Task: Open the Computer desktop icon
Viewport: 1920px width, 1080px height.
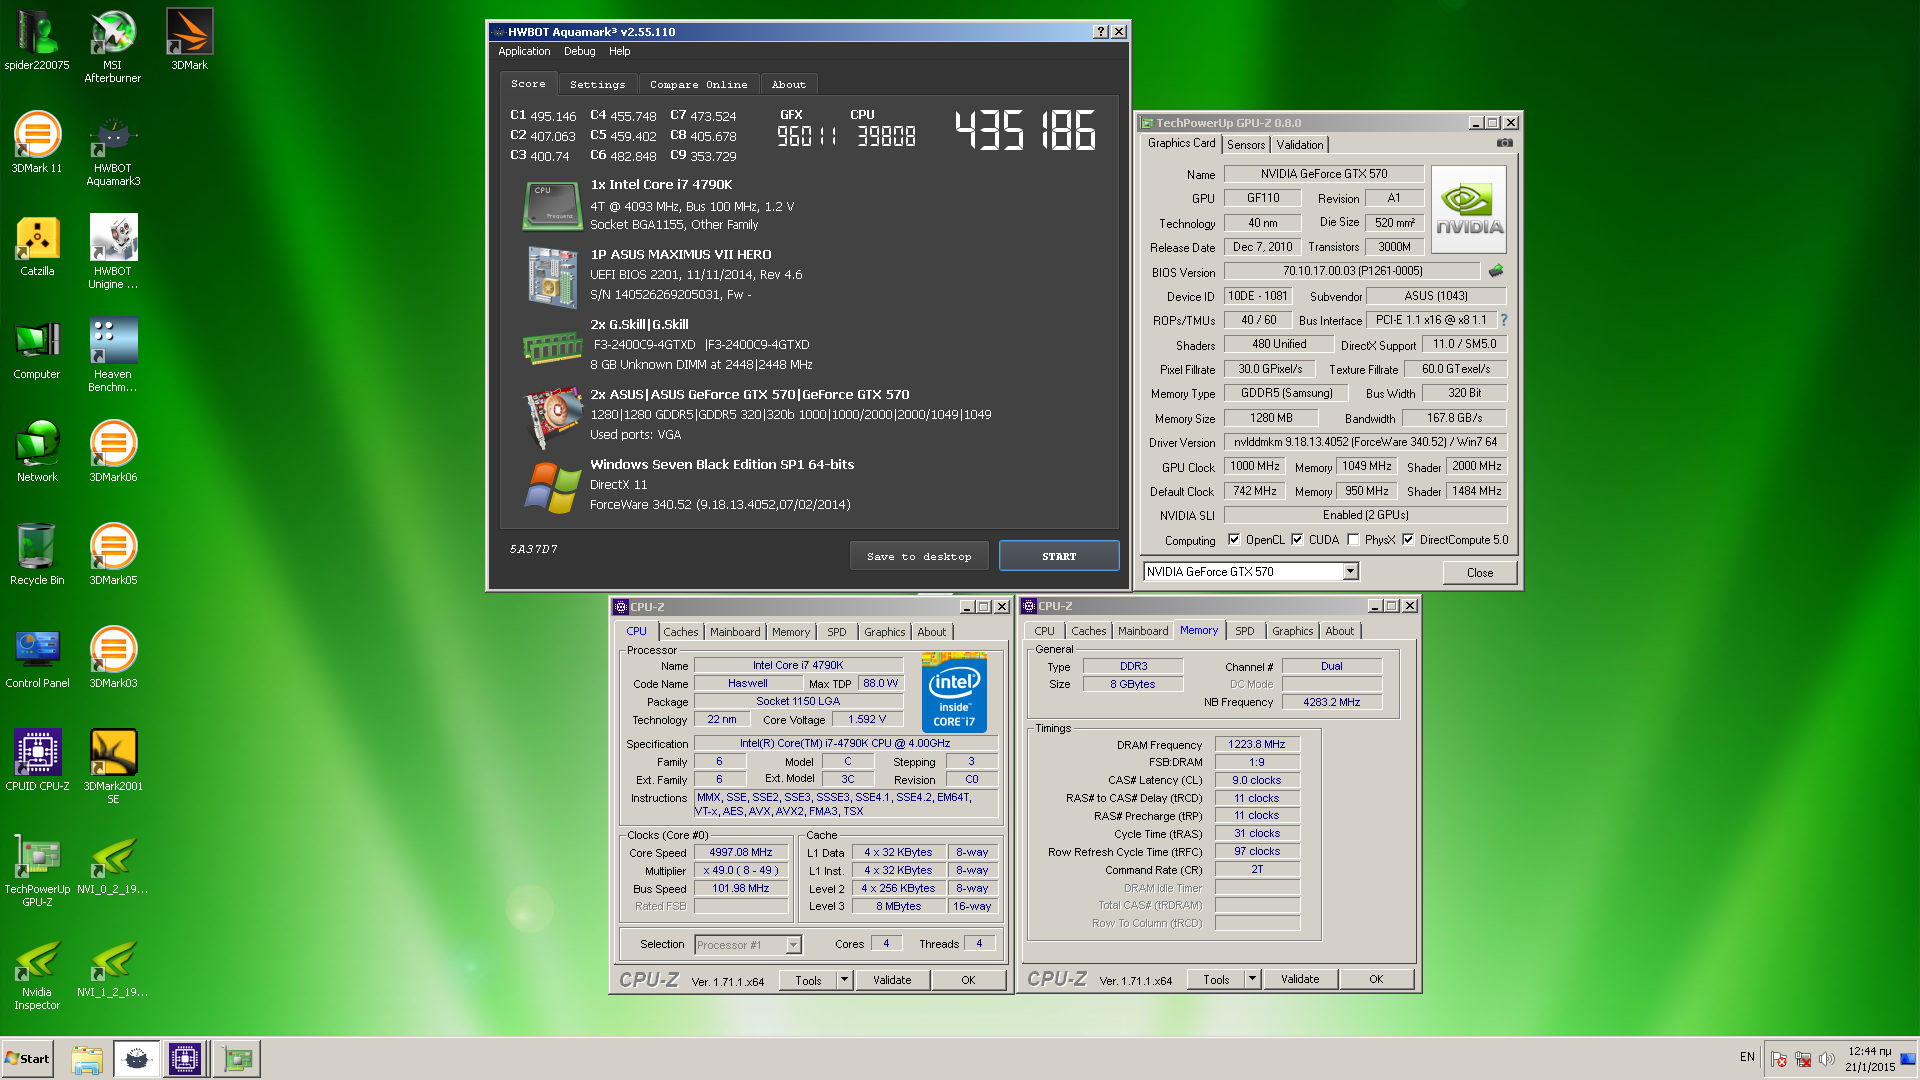Action: click(37, 349)
